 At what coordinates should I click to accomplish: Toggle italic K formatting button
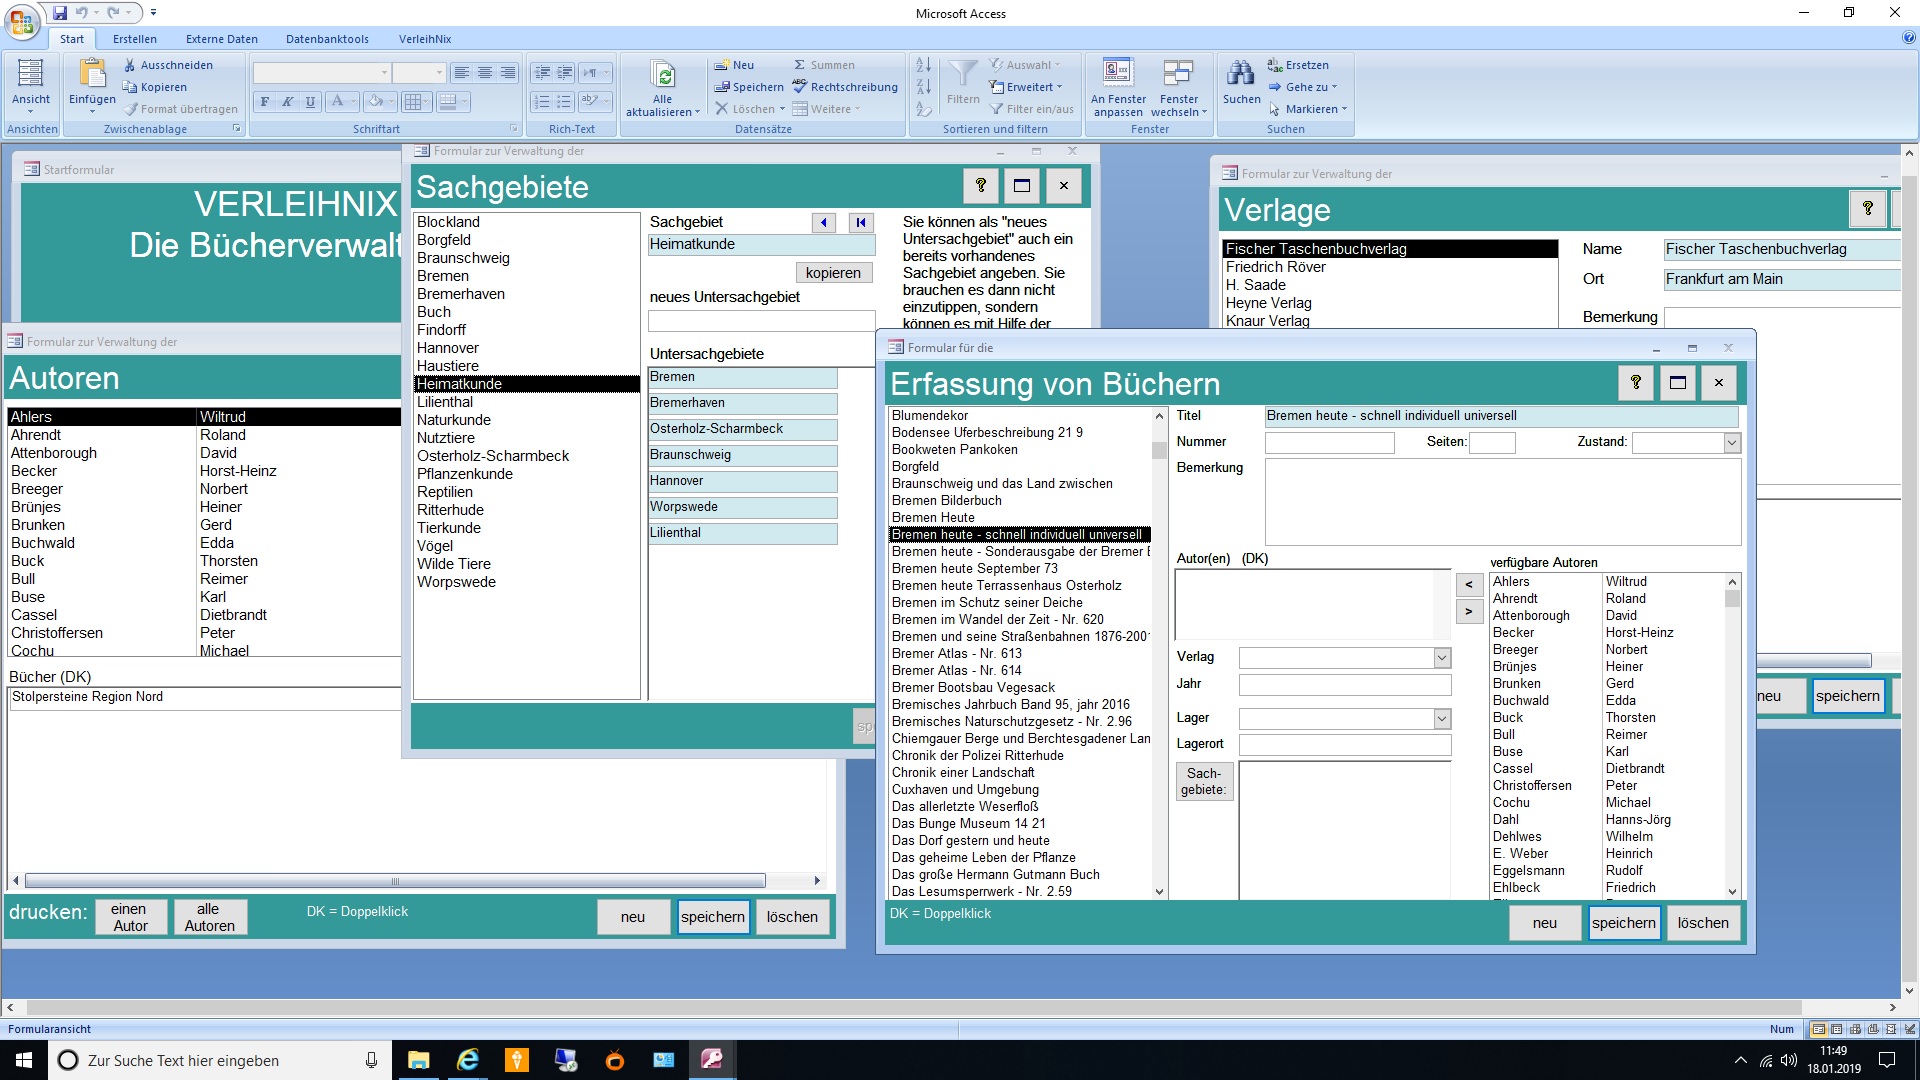(287, 101)
